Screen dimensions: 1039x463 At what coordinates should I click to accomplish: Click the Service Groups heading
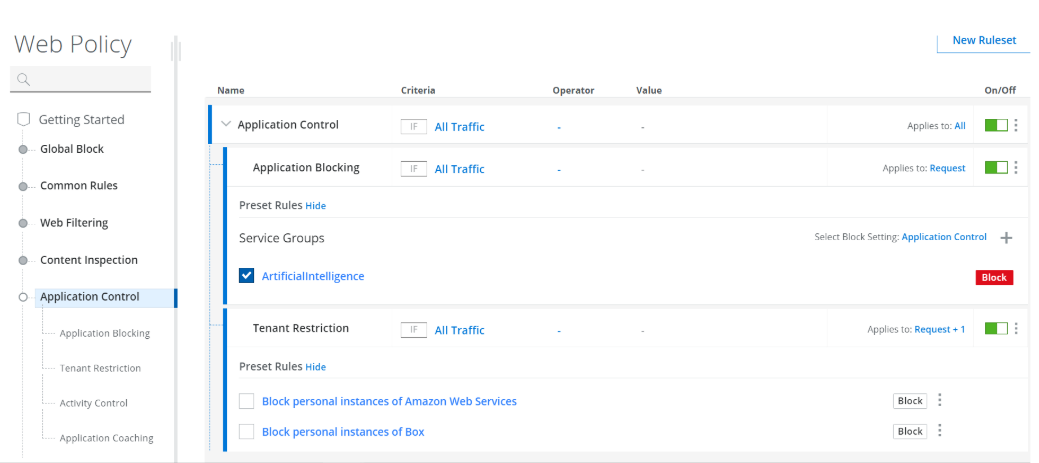(x=282, y=238)
